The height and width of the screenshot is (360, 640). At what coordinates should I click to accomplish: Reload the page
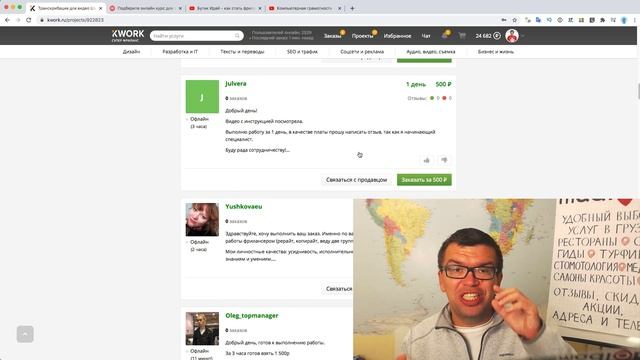[x=29, y=20]
